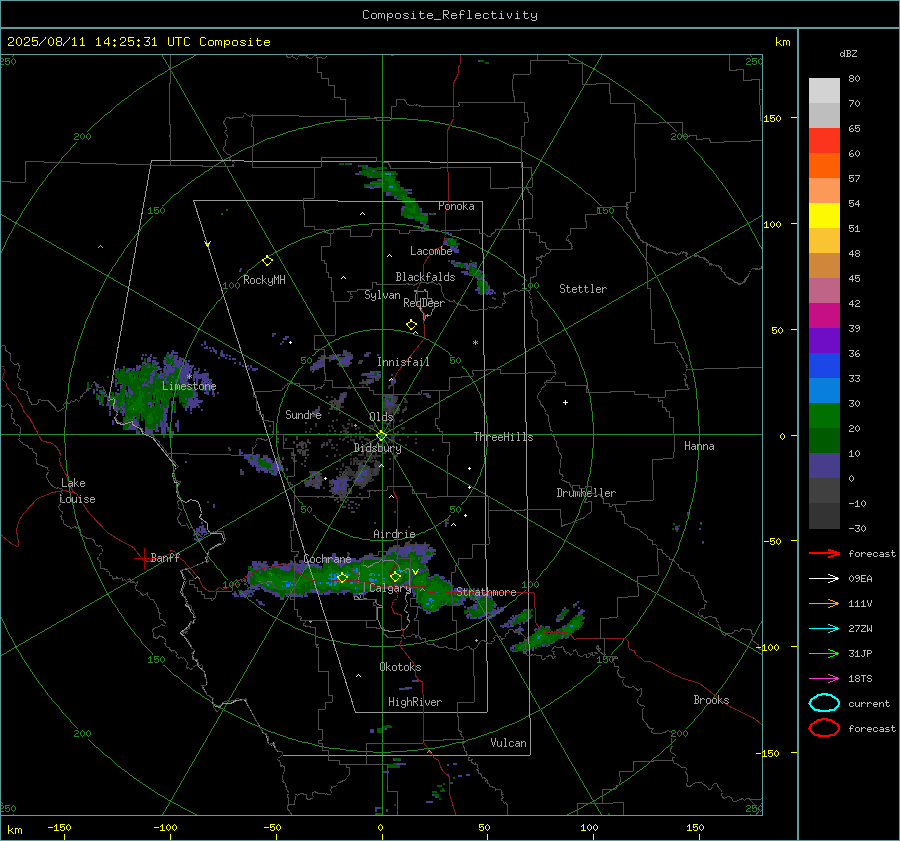Click the magenta 42 dBZ color swatch

point(824,315)
